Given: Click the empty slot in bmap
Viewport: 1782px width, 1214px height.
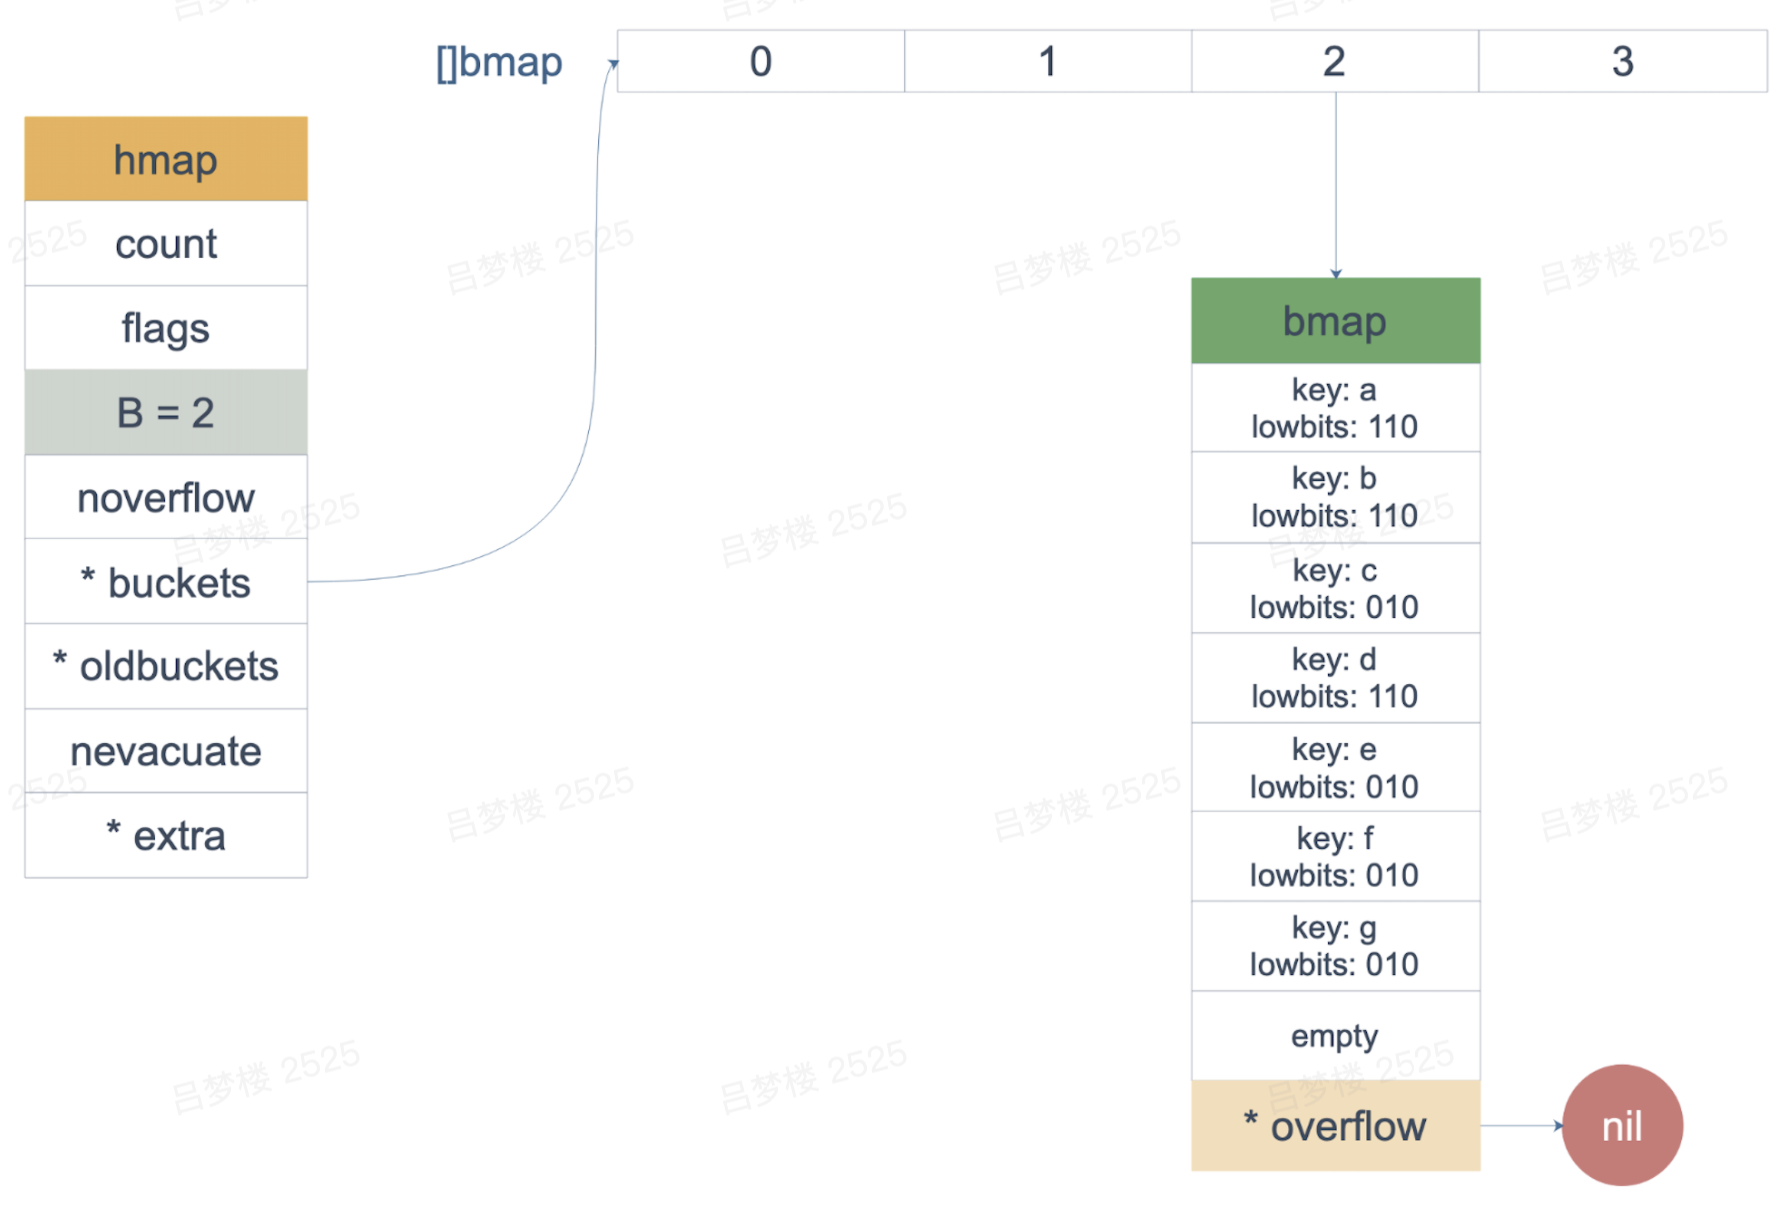Looking at the screenshot, I should (x=1336, y=1036).
